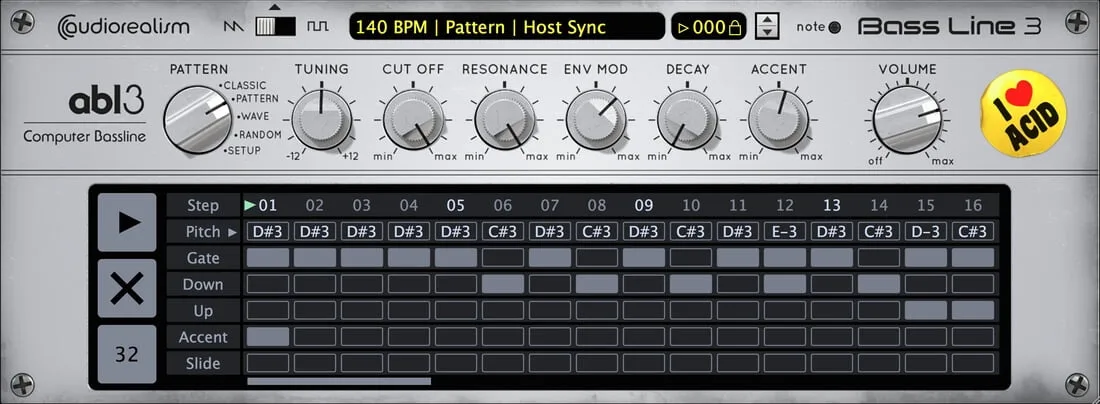Click the Cut Off knob
This screenshot has height=404, width=1100.
pos(412,119)
